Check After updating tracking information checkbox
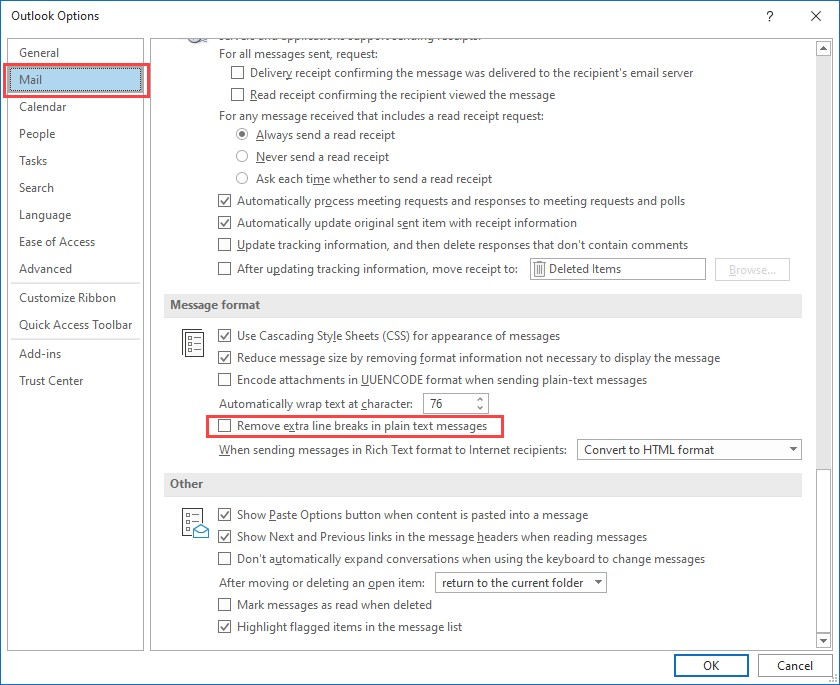This screenshot has width=840, height=685. (x=224, y=268)
